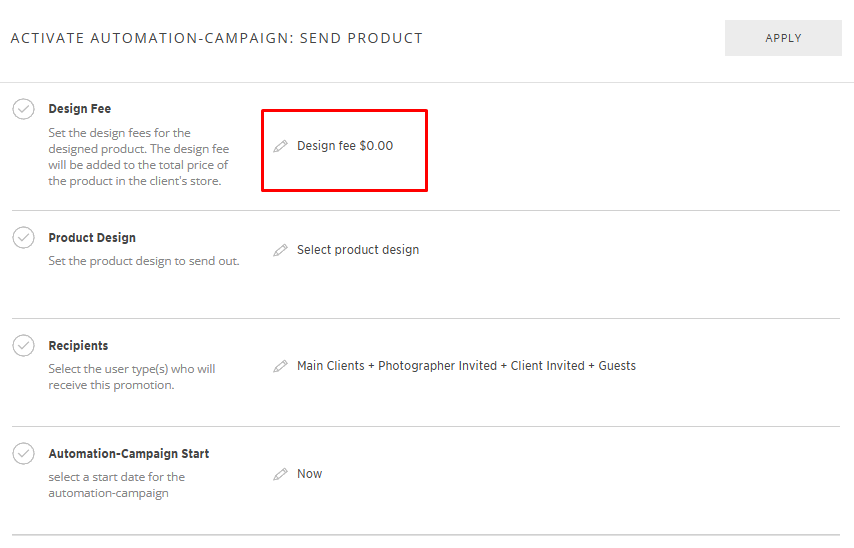Click the Recipients section heading
The image size is (854, 548).
click(78, 346)
